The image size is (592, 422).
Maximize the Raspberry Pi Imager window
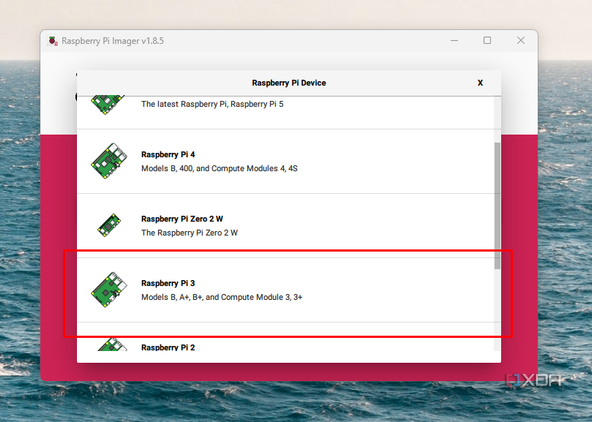pyautogui.click(x=487, y=40)
